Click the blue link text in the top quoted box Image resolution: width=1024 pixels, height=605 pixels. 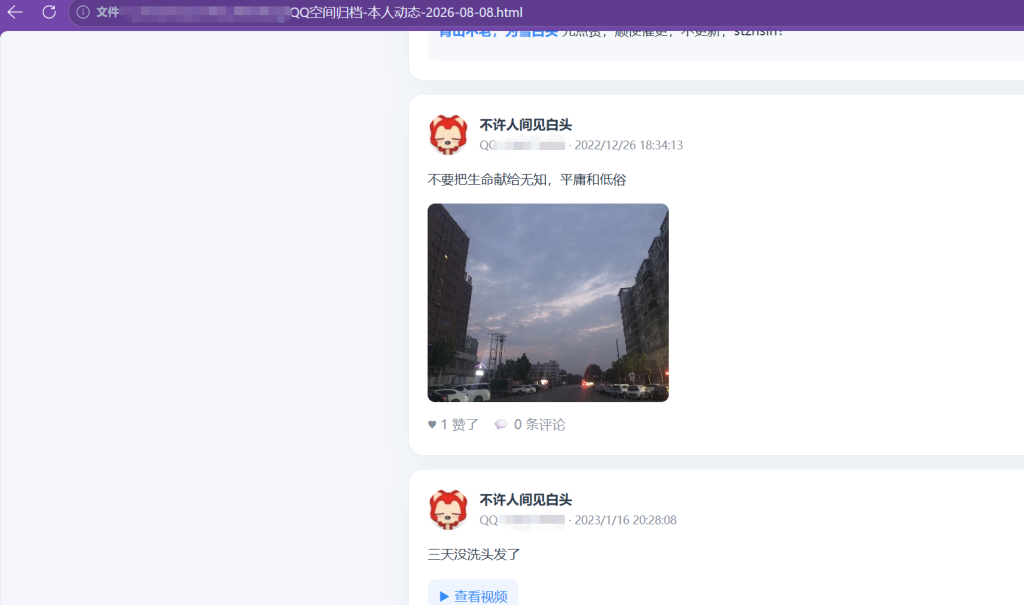tap(498, 33)
